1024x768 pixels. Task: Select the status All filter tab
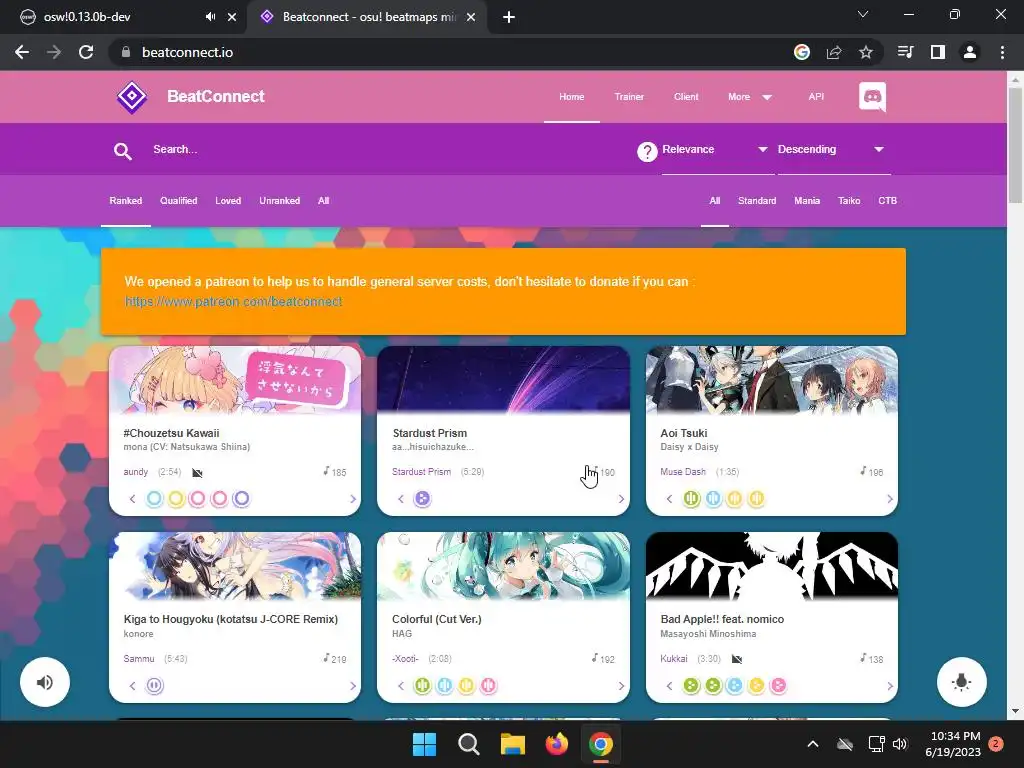coord(323,200)
